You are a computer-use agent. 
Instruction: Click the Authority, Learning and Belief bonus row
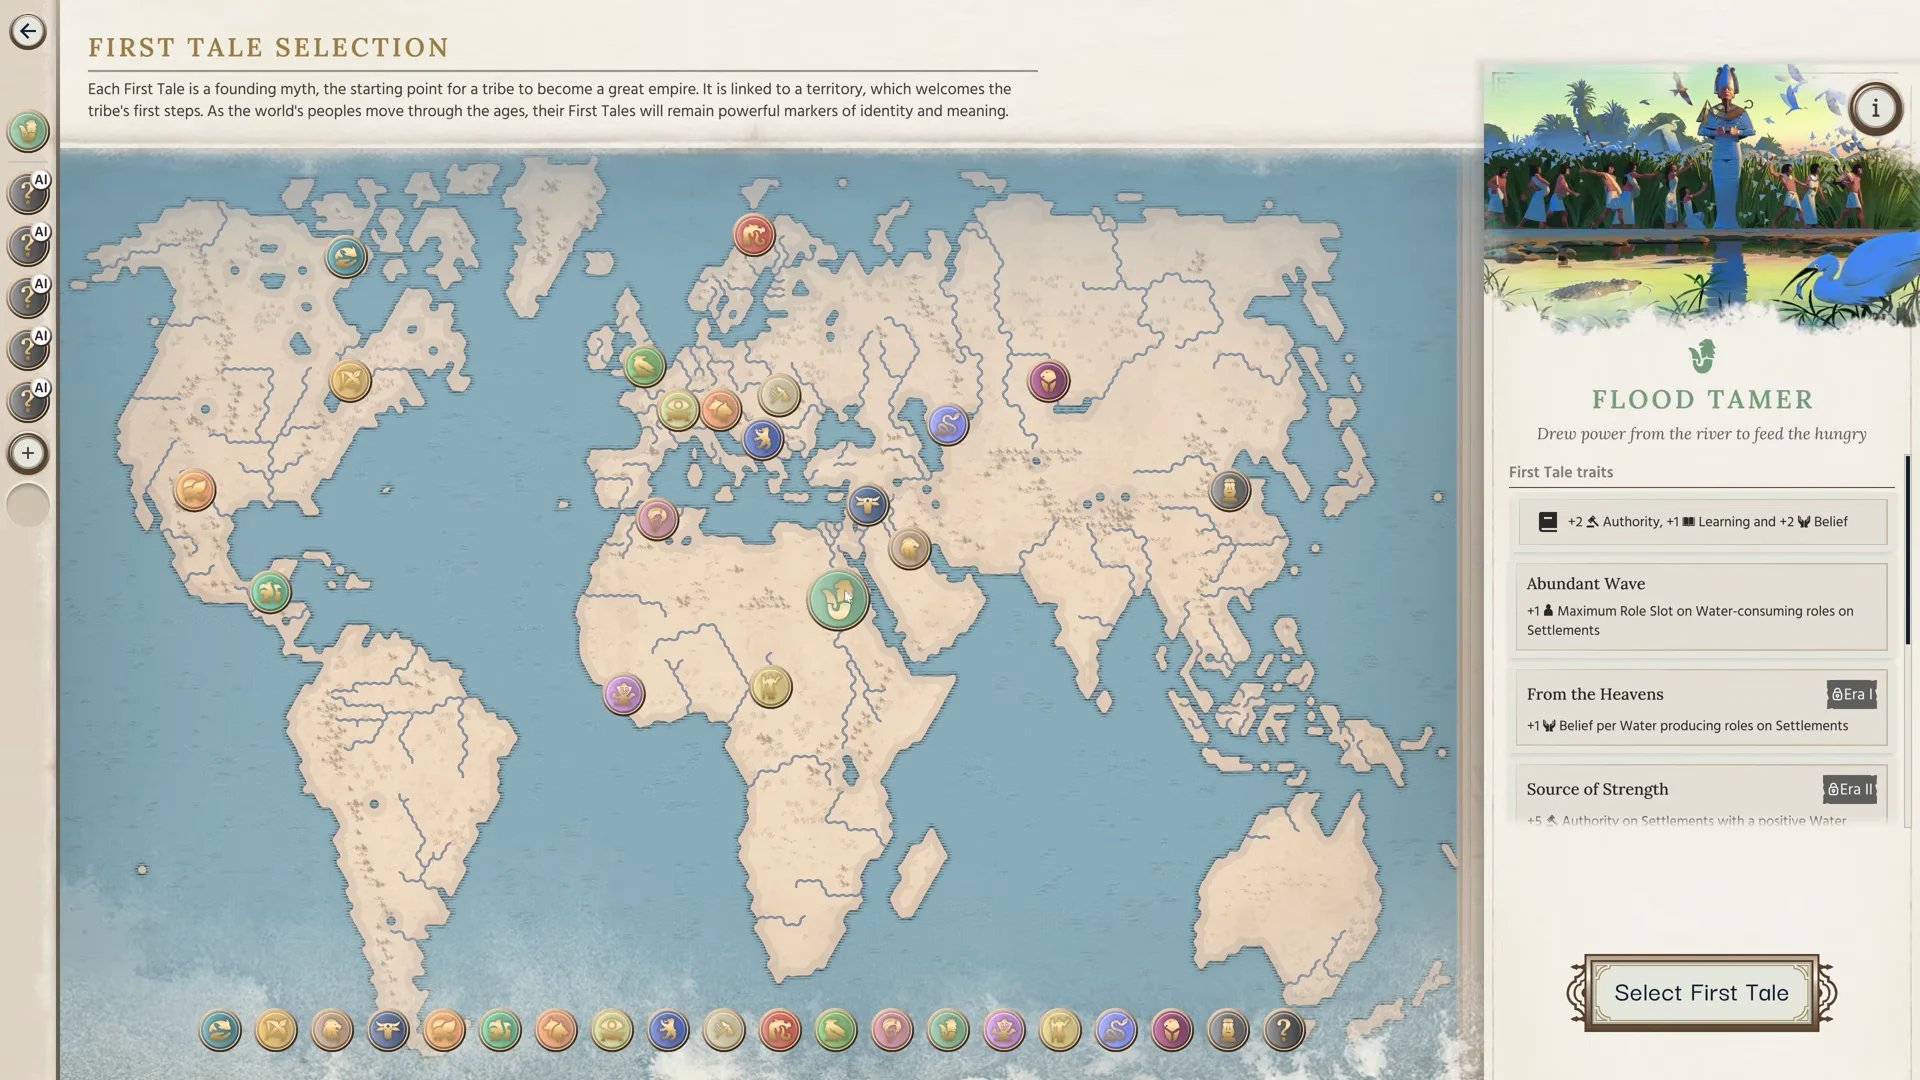coord(1702,522)
